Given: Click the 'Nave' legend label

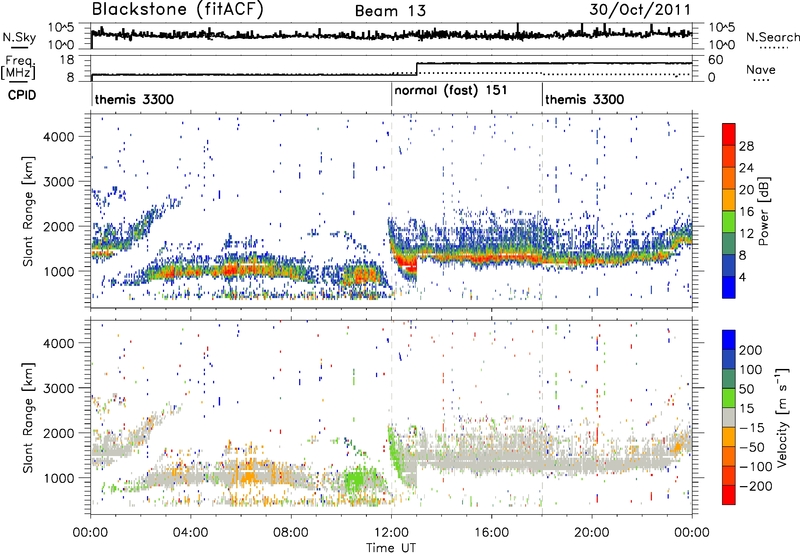Looking at the screenshot, I should 761,70.
